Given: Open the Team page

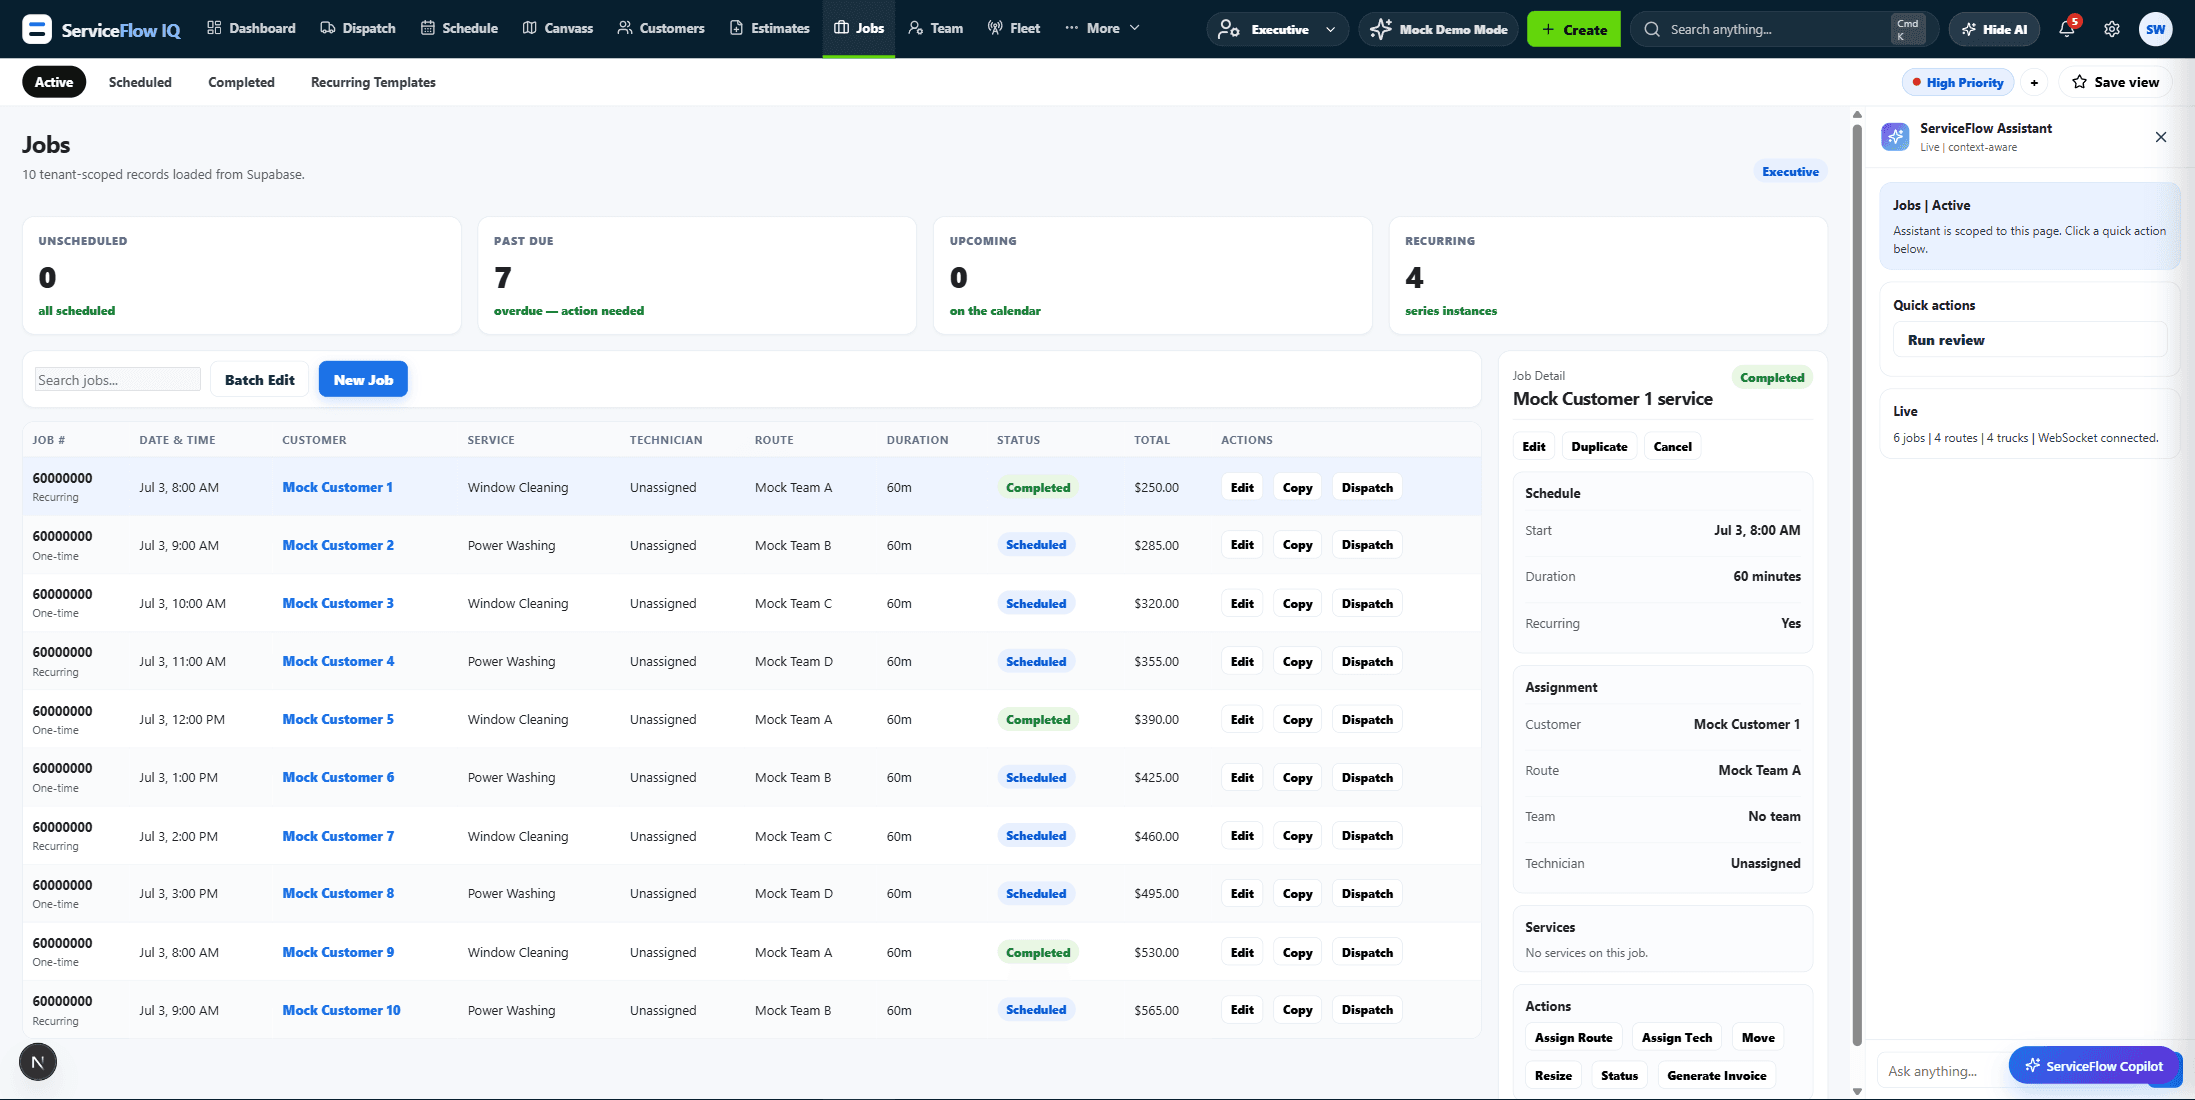Looking at the screenshot, I should tap(936, 28).
